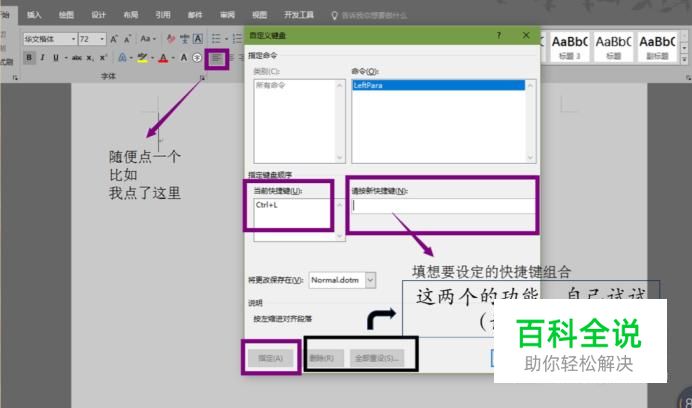692x408 pixels.
Task: Open the 邮件 ribbon tab
Action: coord(195,15)
